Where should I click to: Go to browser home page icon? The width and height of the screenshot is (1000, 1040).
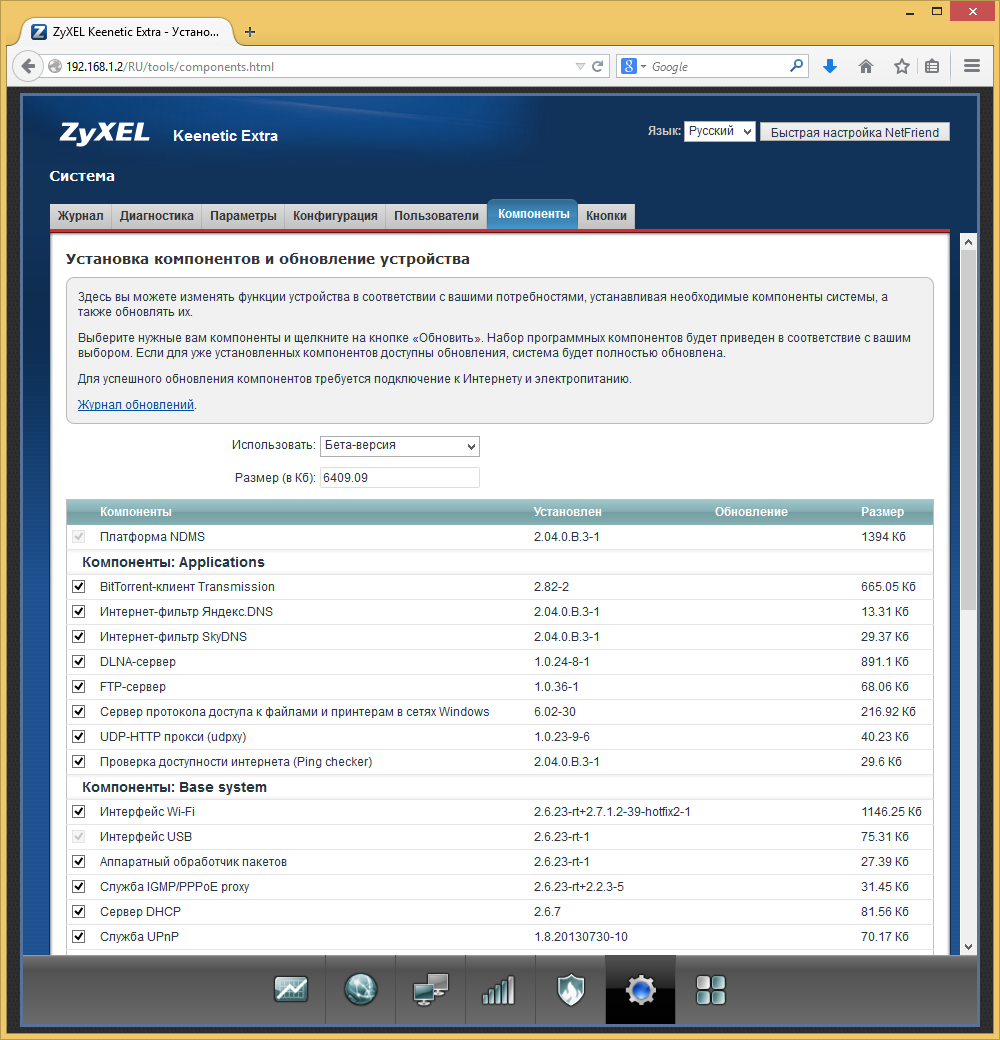click(x=865, y=66)
